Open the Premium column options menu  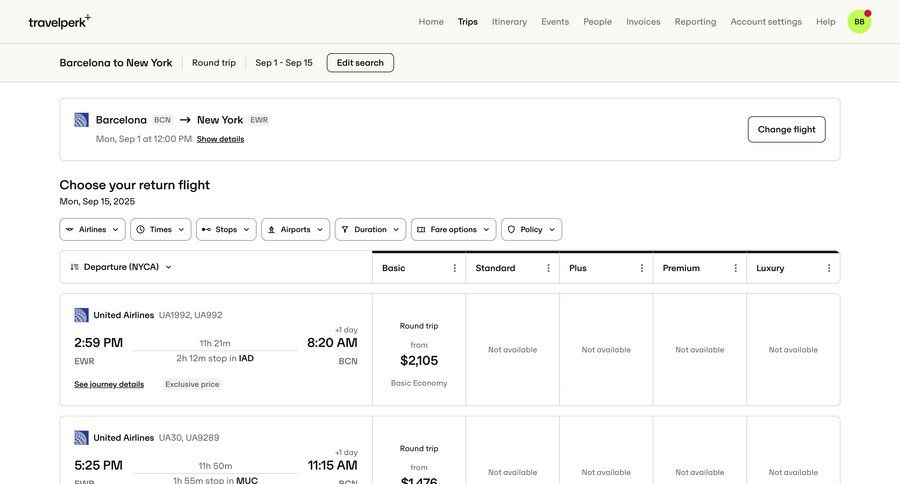coord(735,268)
